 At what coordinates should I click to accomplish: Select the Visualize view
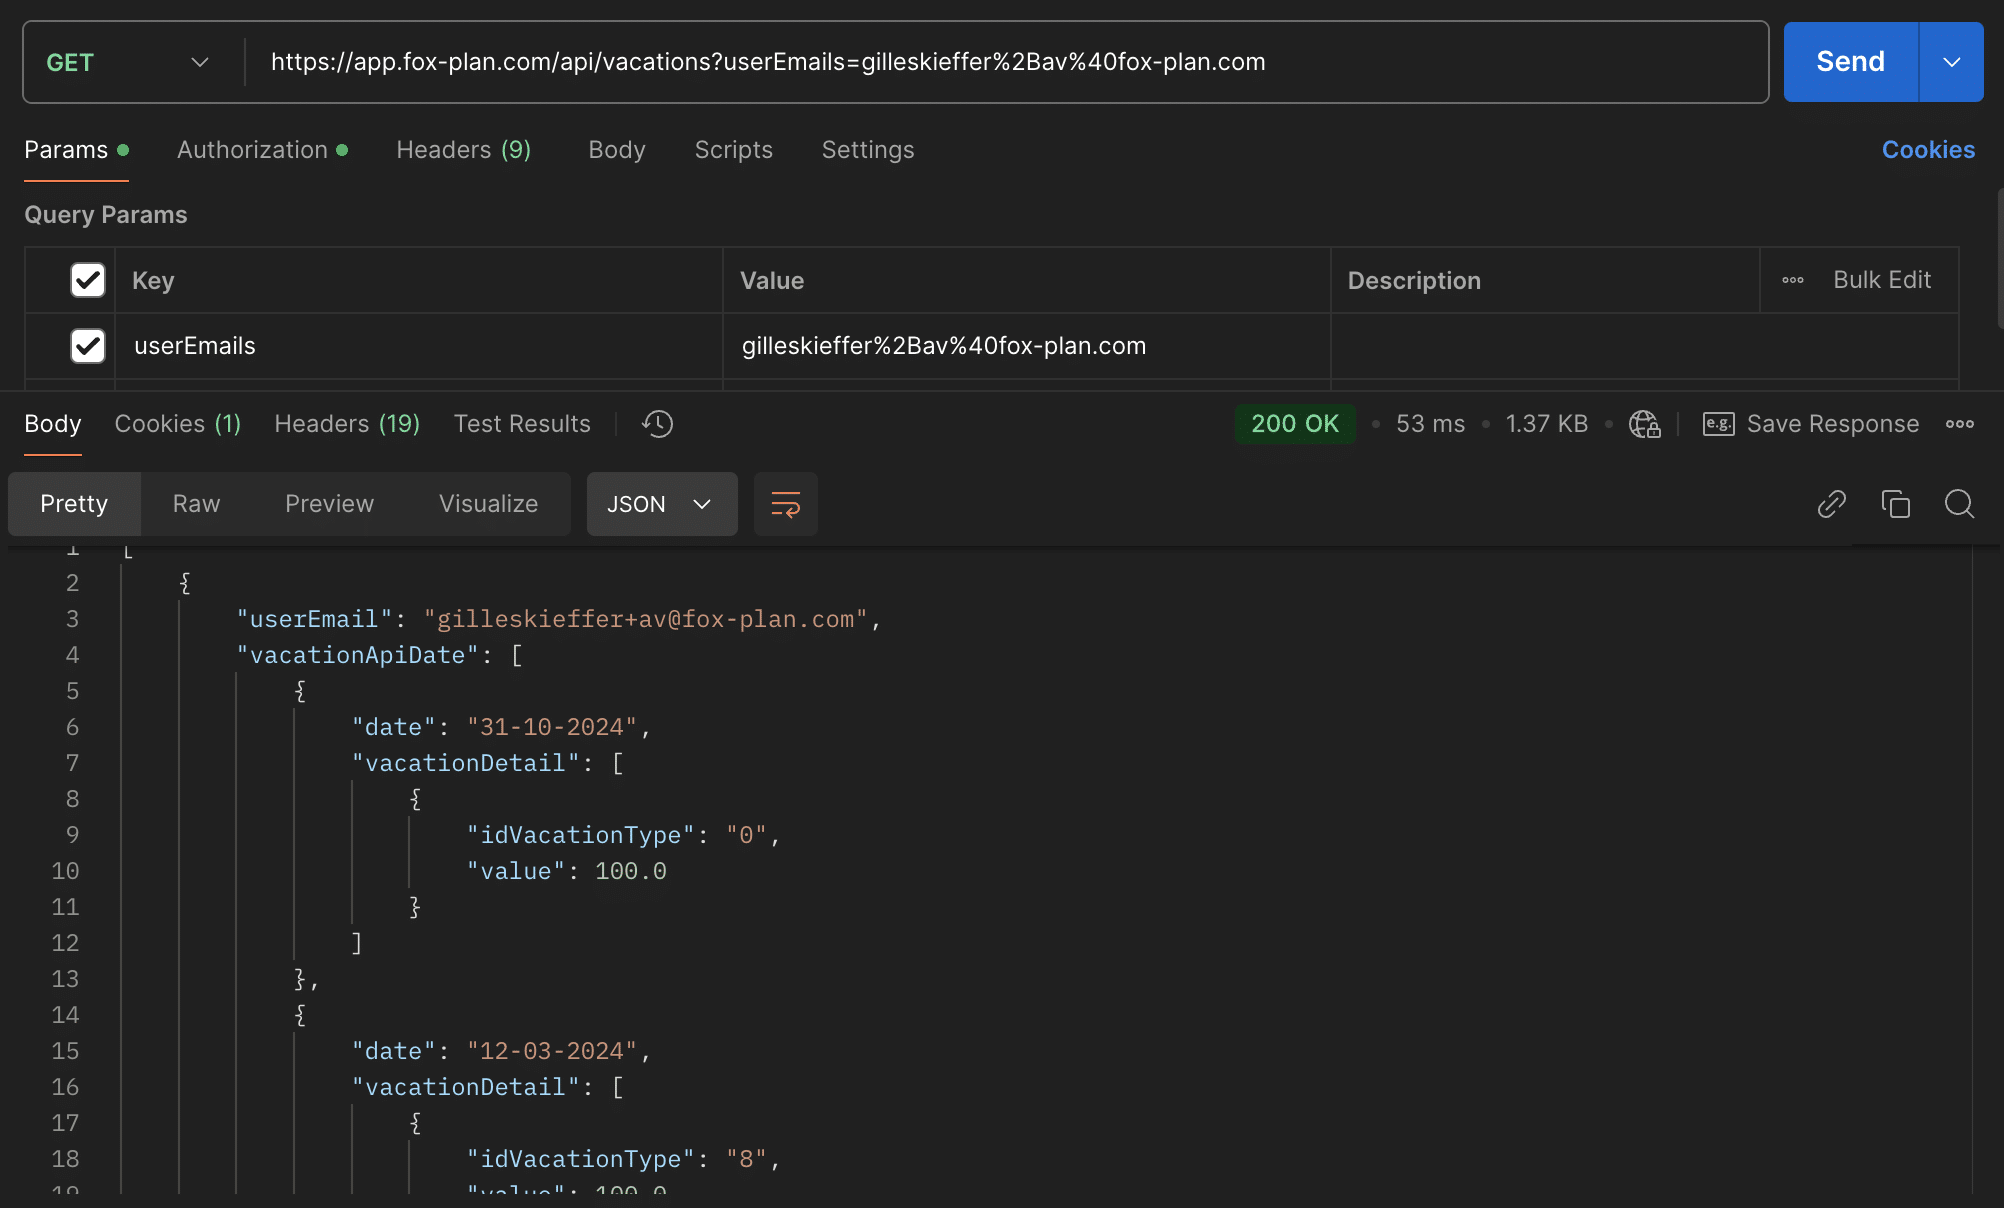(x=488, y=504)
